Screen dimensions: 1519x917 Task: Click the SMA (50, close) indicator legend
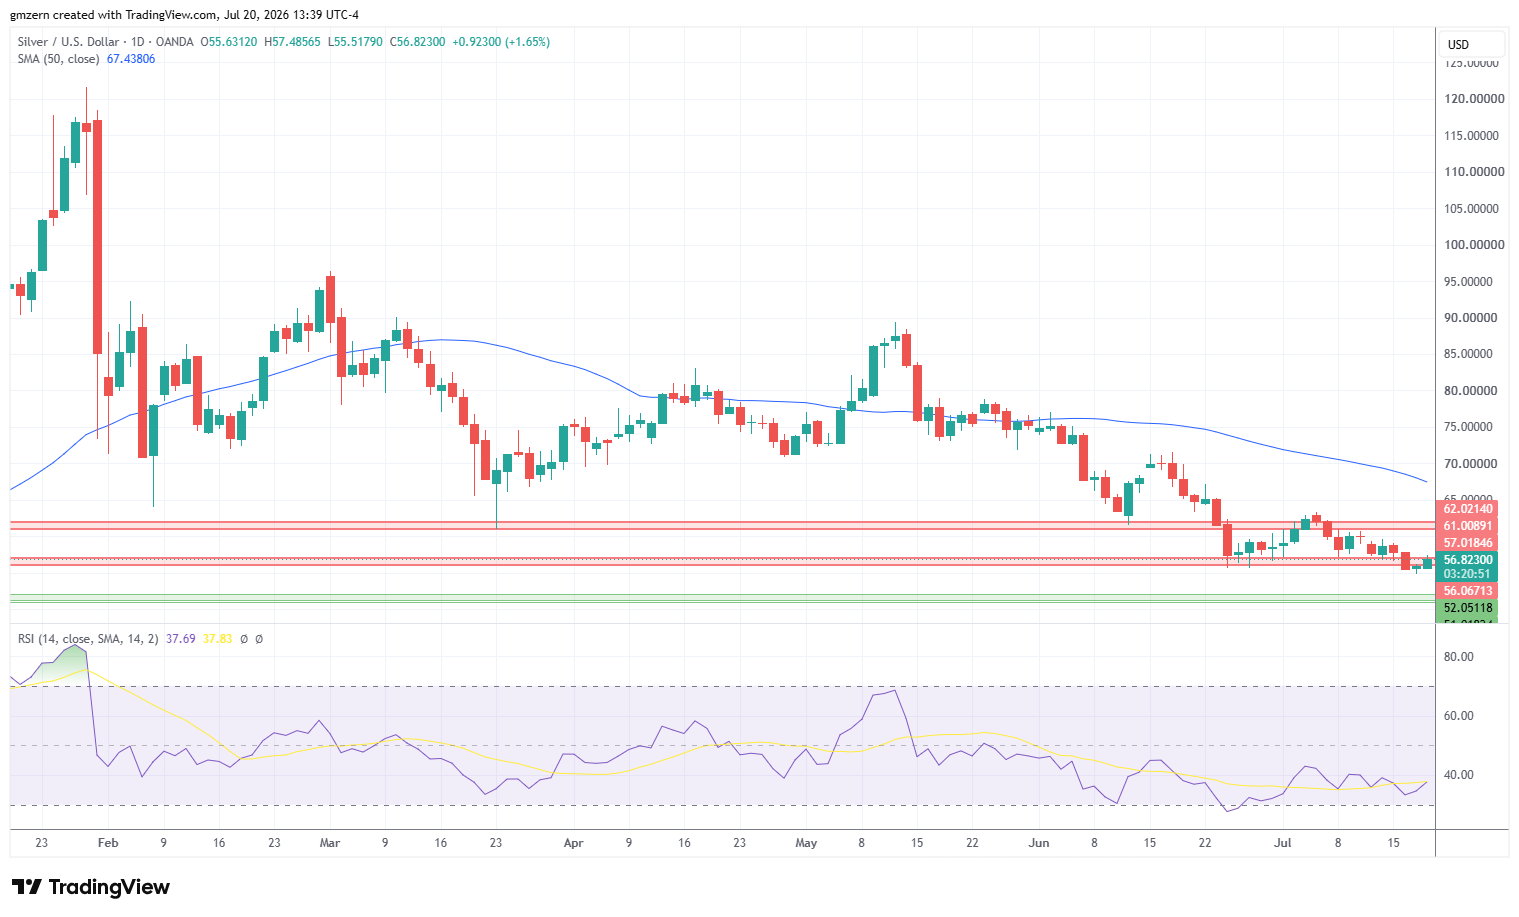(x=58, y=59)
